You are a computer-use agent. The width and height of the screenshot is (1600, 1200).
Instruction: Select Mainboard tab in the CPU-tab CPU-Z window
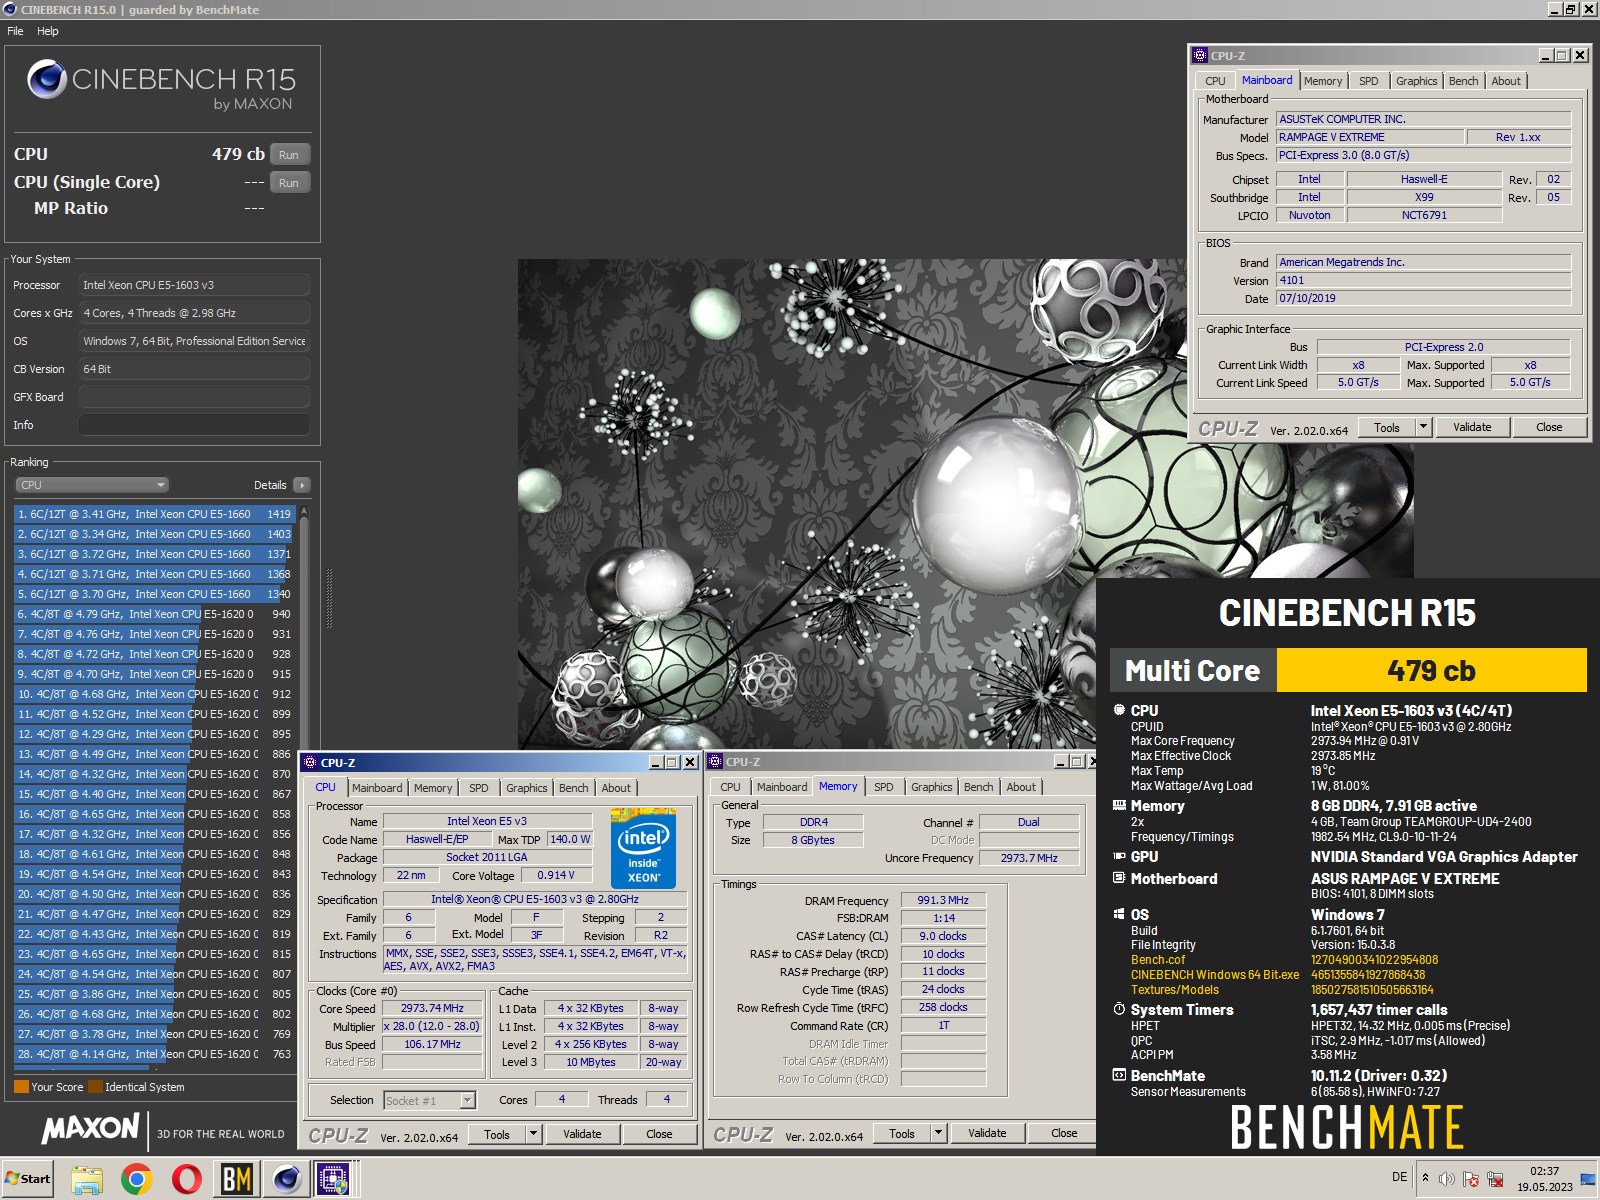(377, 788)
